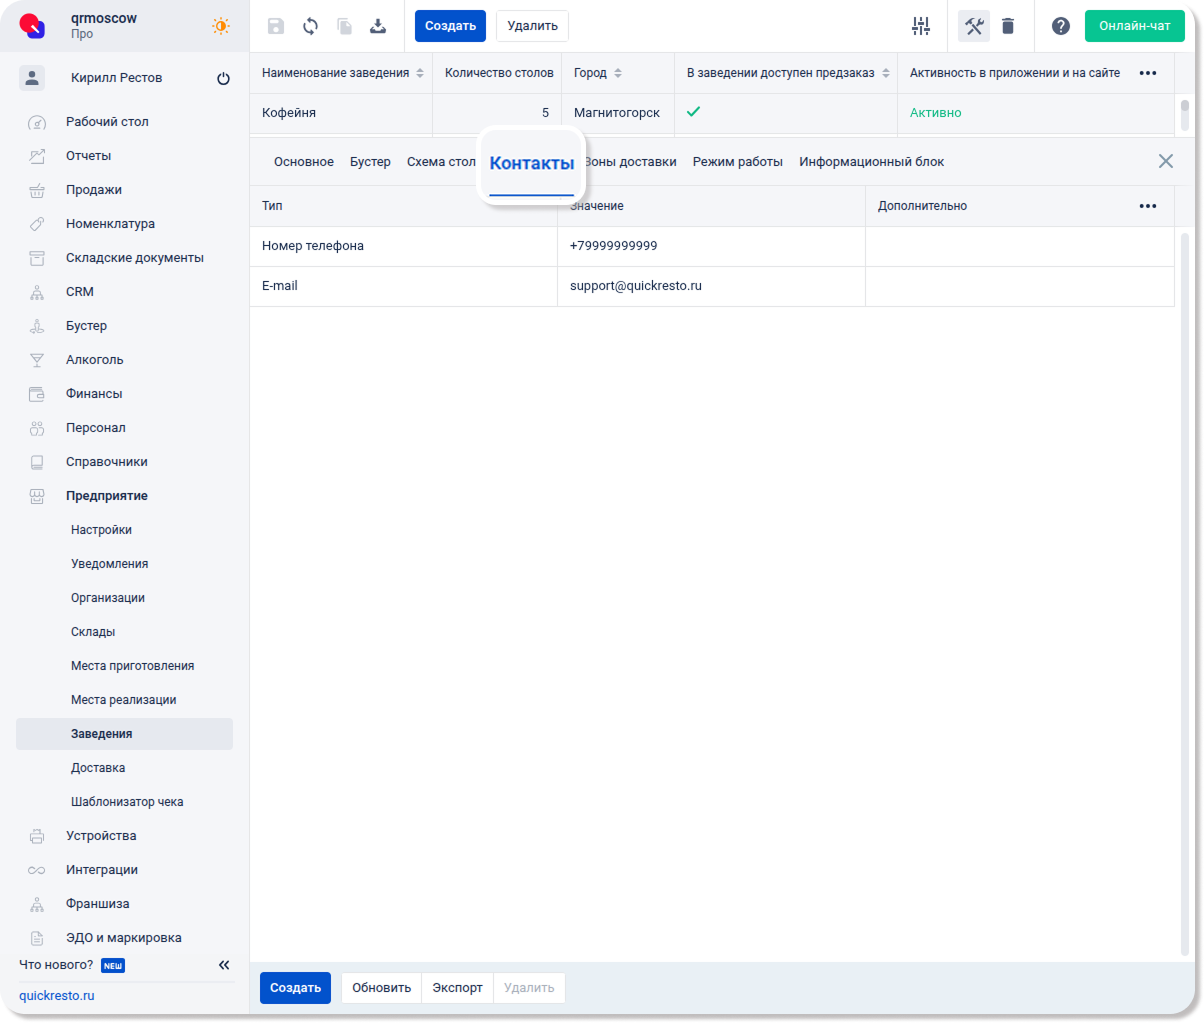Open the help question mark icon
Screen dimensions: 1204x1023
[1061, 26]
